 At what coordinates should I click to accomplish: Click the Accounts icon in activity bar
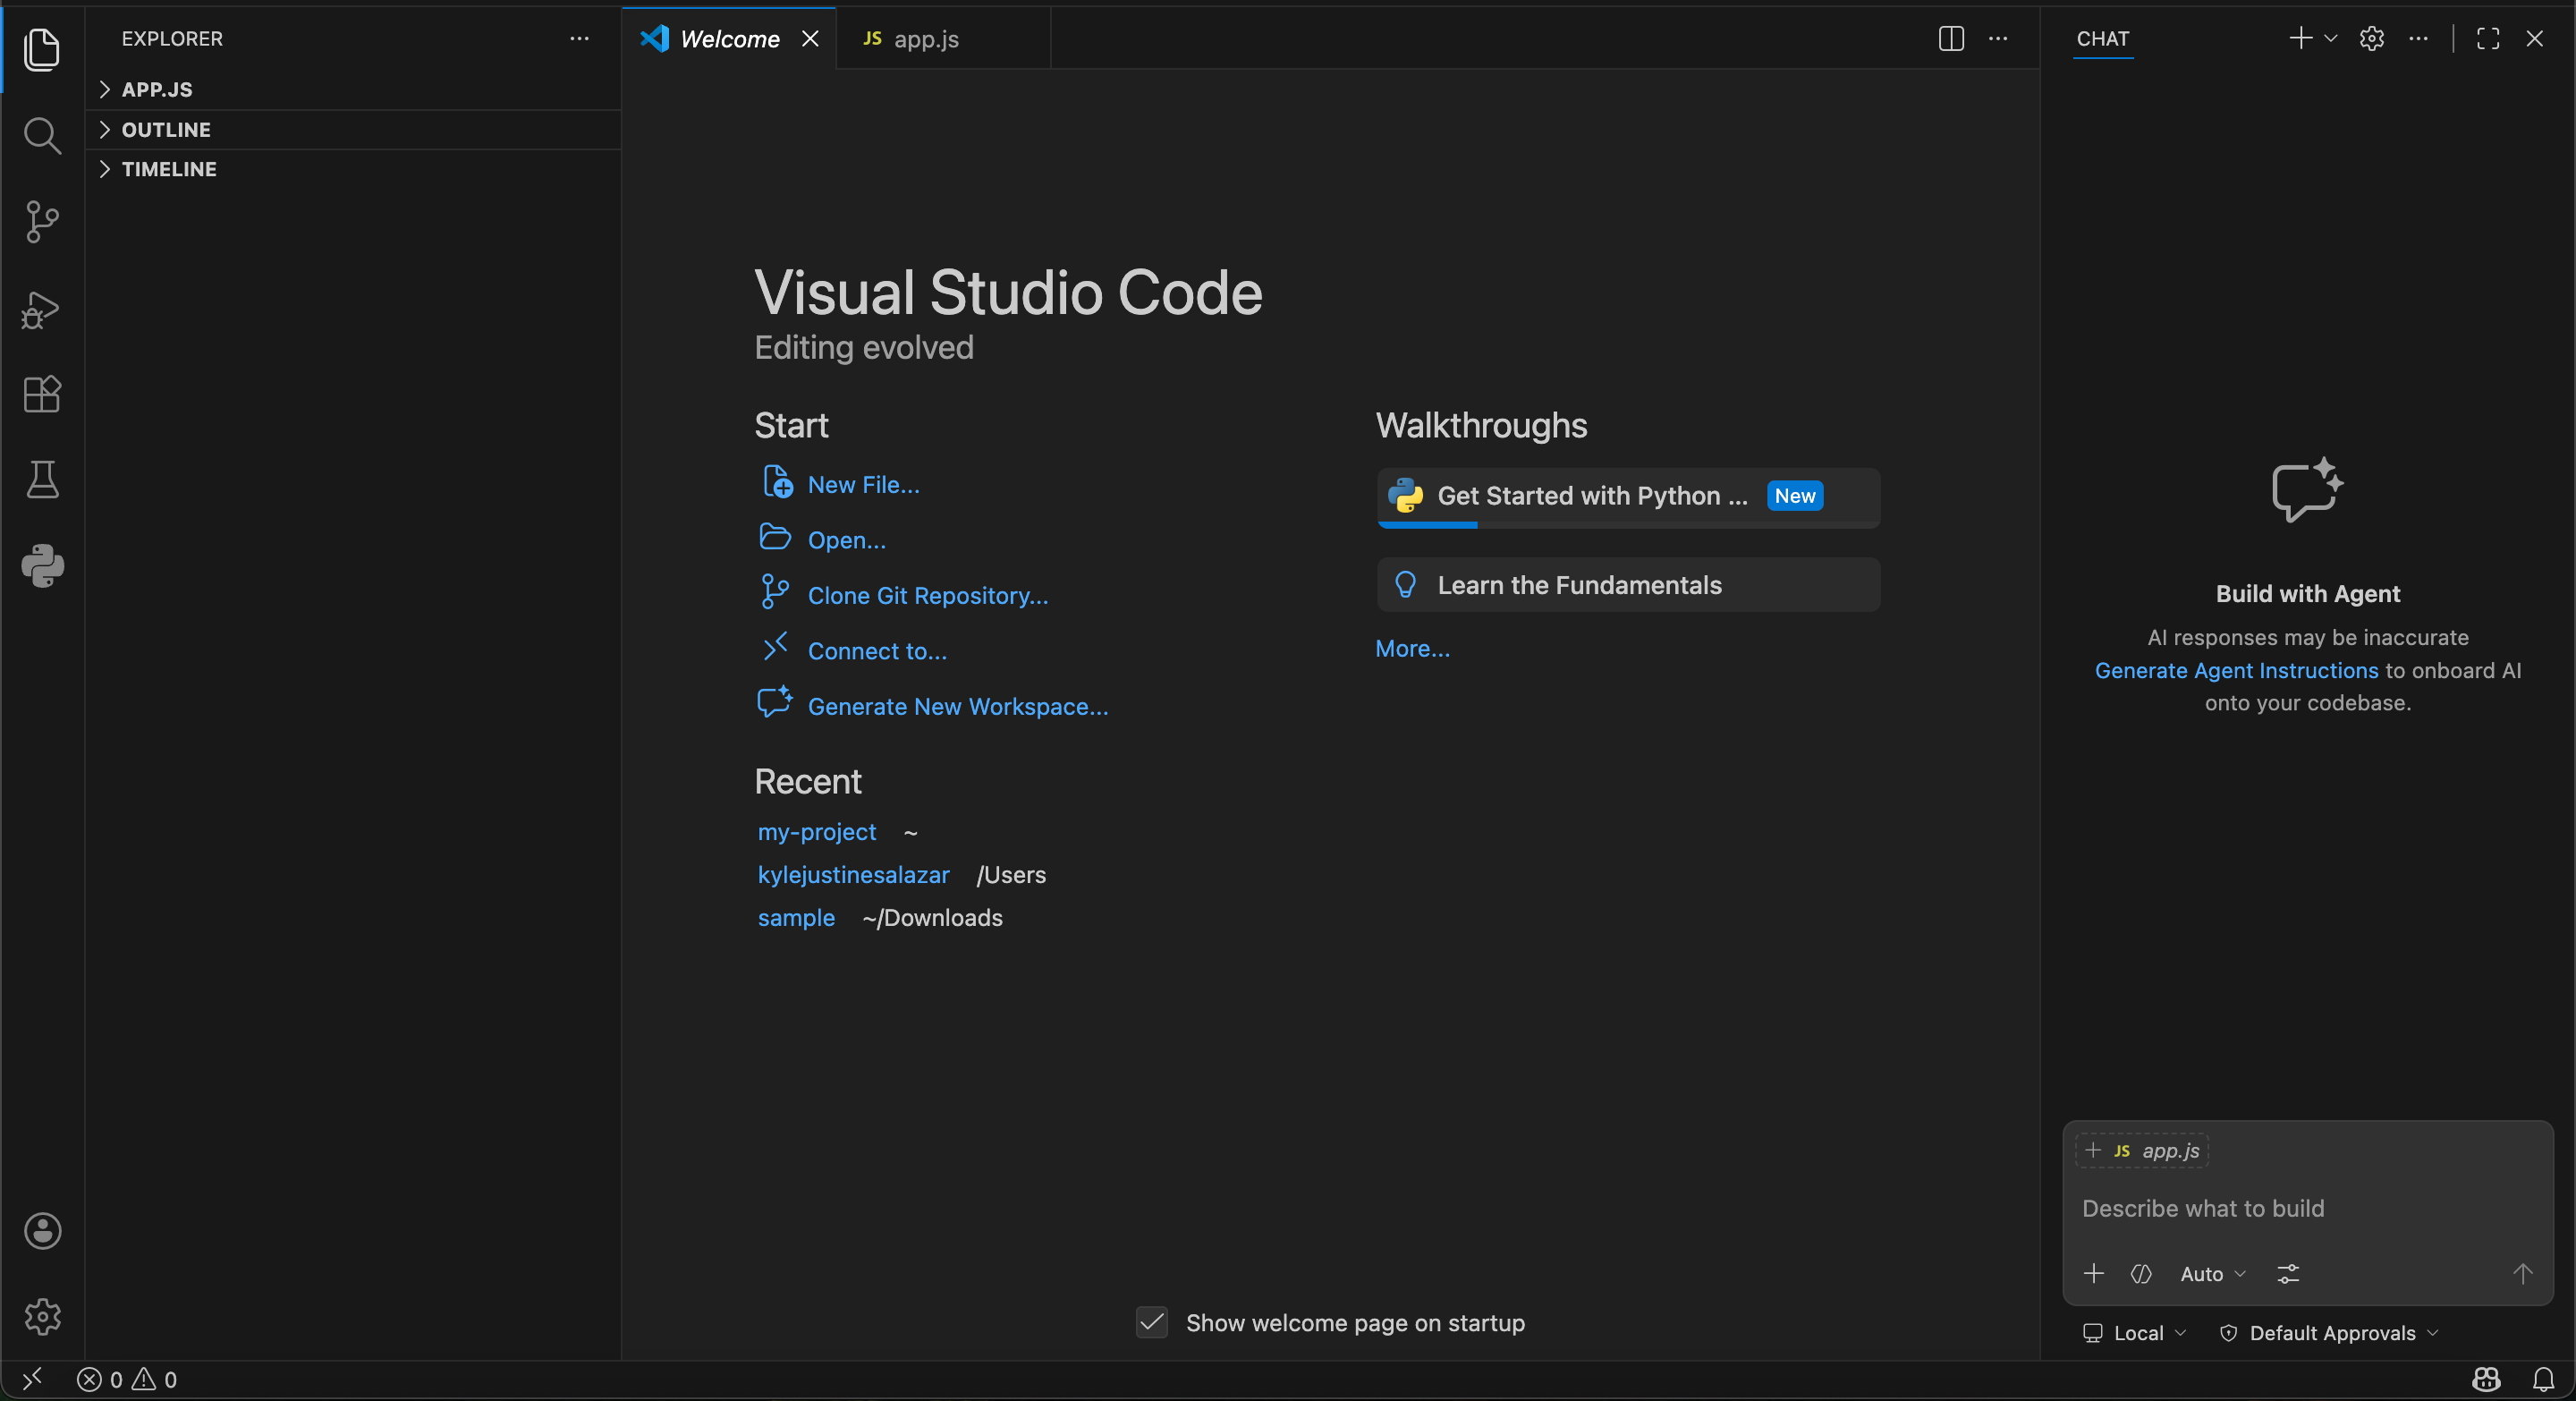click(42, 1231)
